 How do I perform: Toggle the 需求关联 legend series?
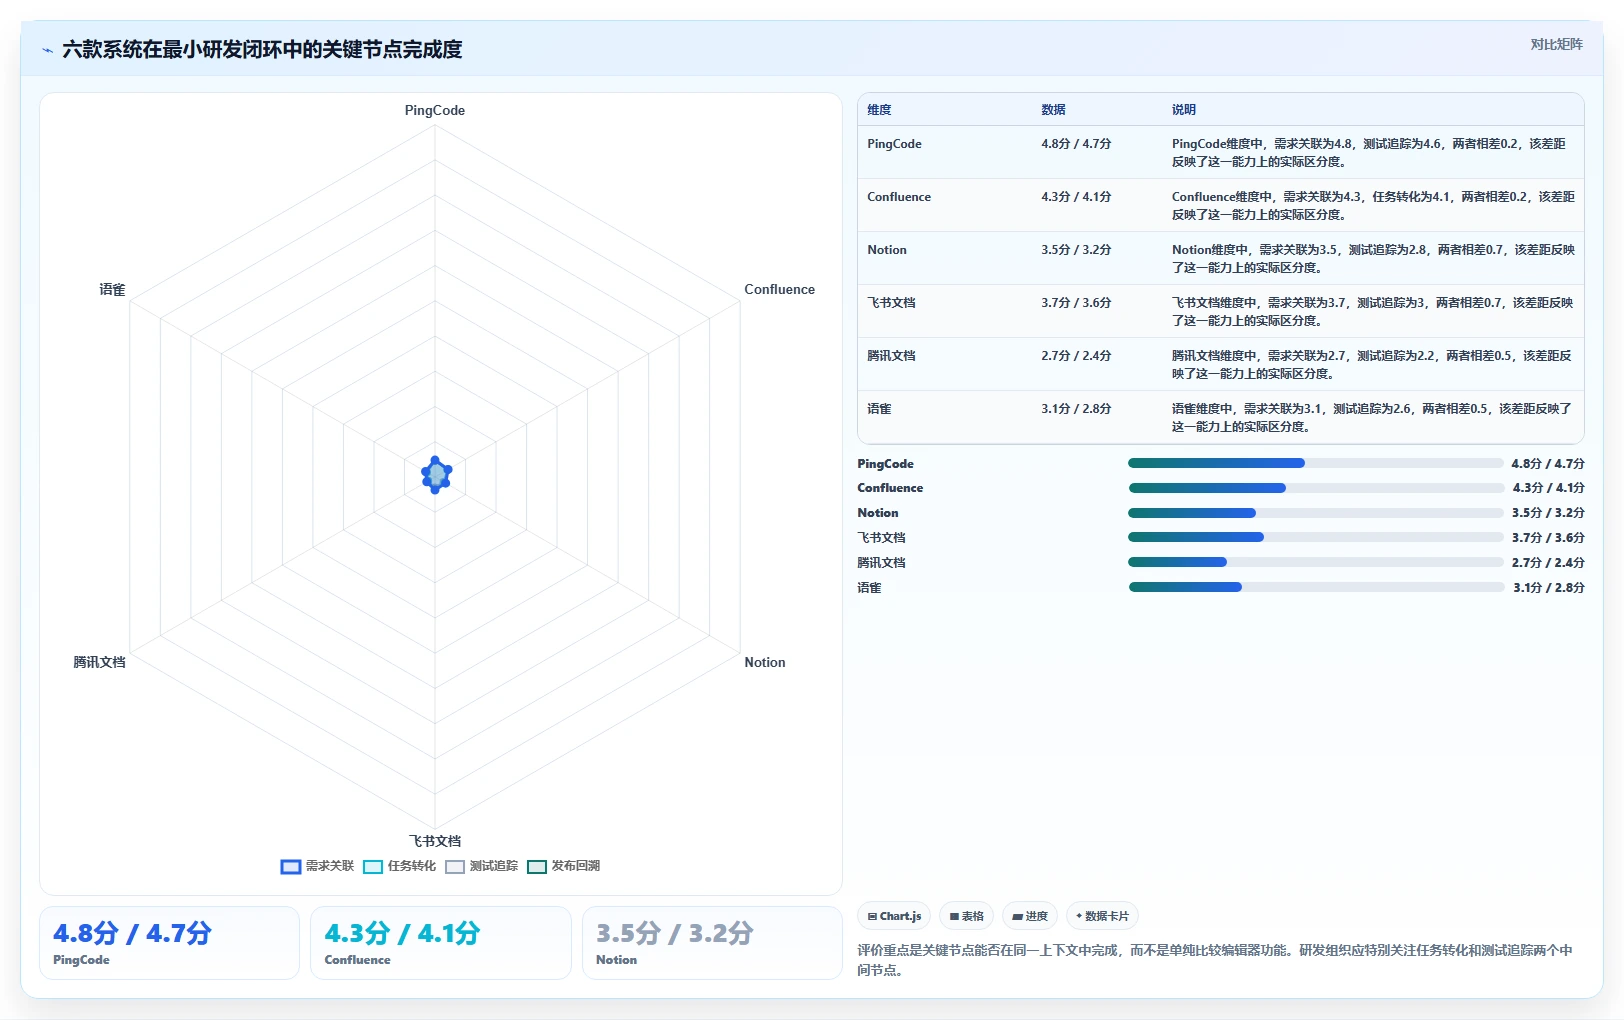318,866
